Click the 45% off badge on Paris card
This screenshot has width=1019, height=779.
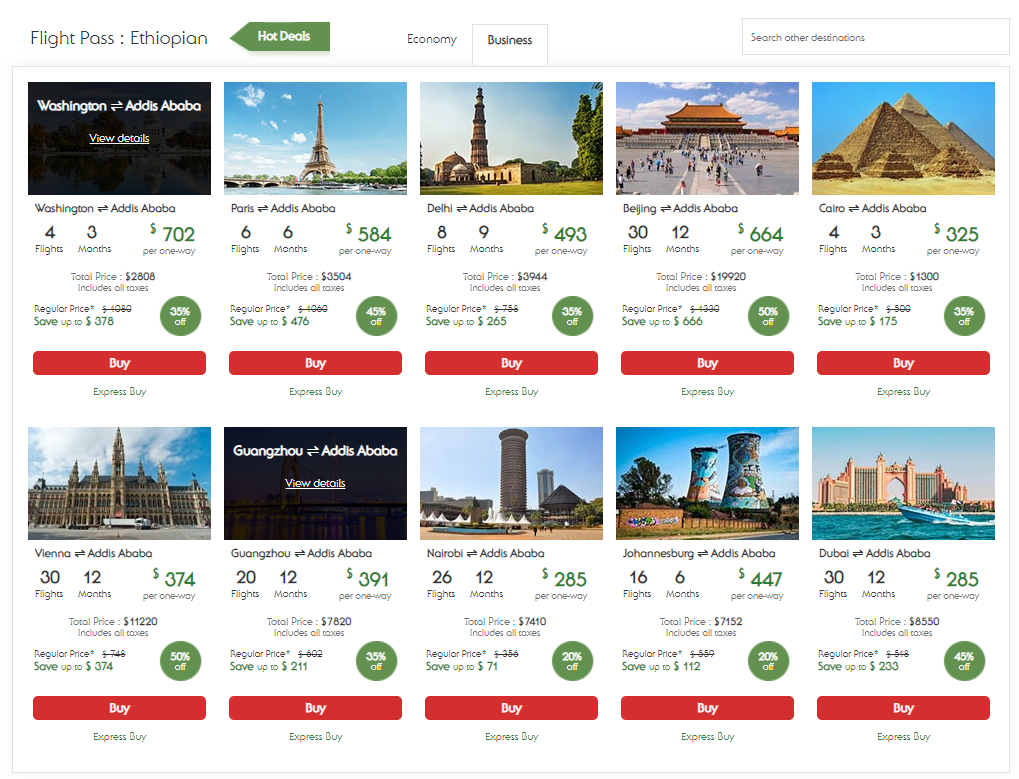coord(376,316)
